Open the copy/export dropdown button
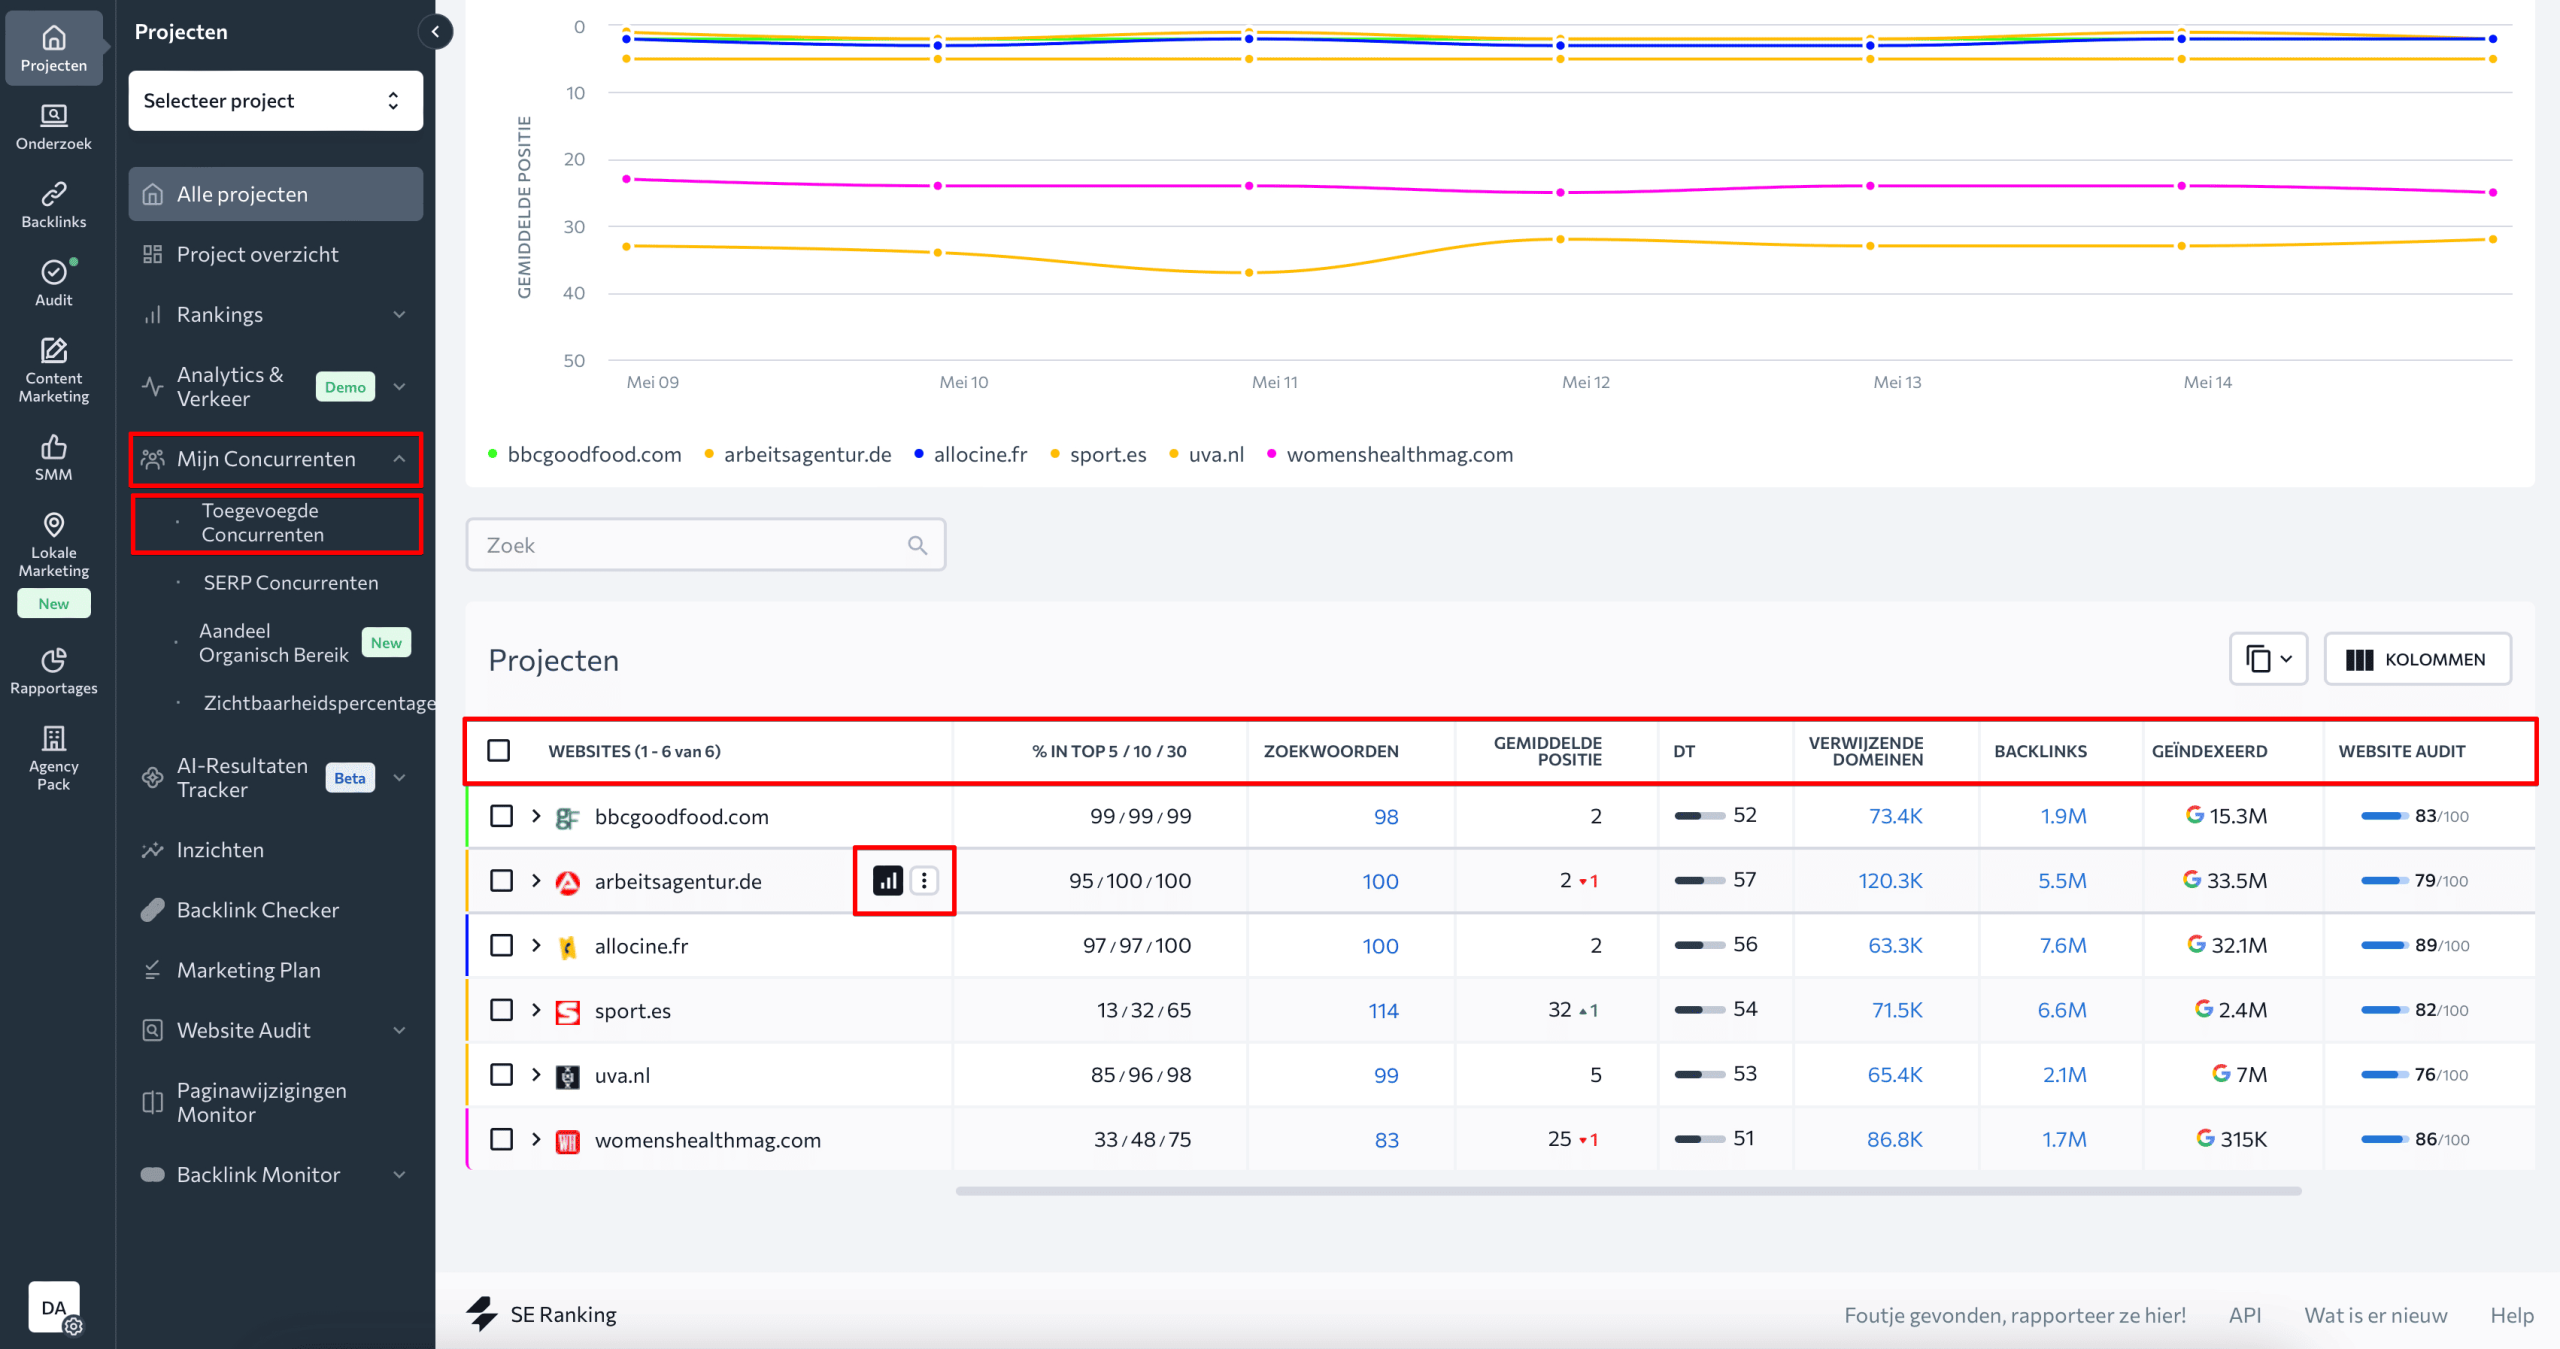Viewport: 2560px width, 1349px height. tap(2268, 659)
